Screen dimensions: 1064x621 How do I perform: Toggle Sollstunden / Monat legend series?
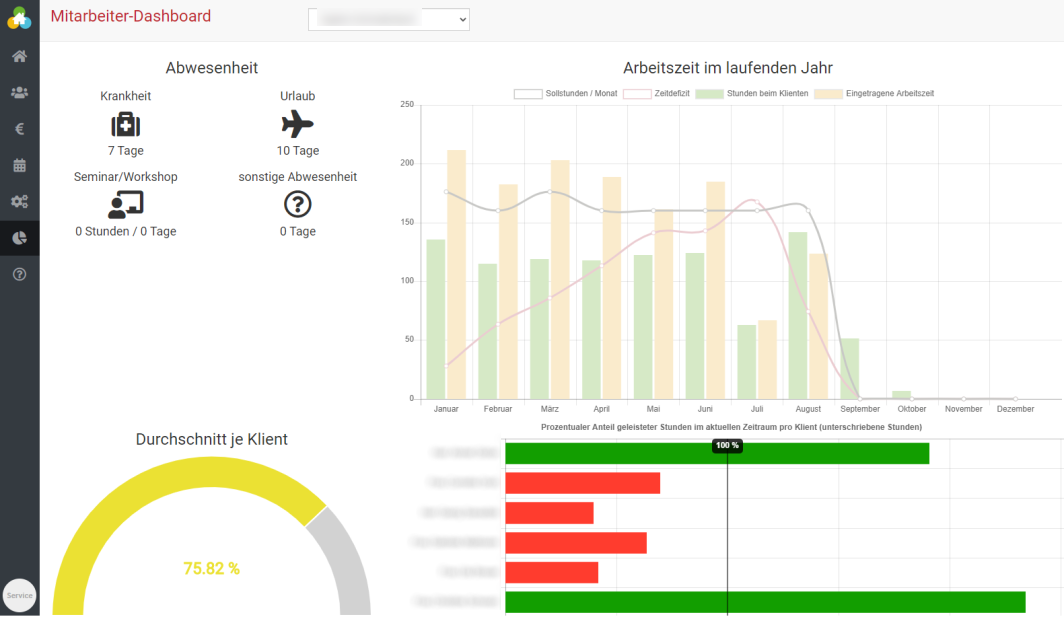click(566, 94)
